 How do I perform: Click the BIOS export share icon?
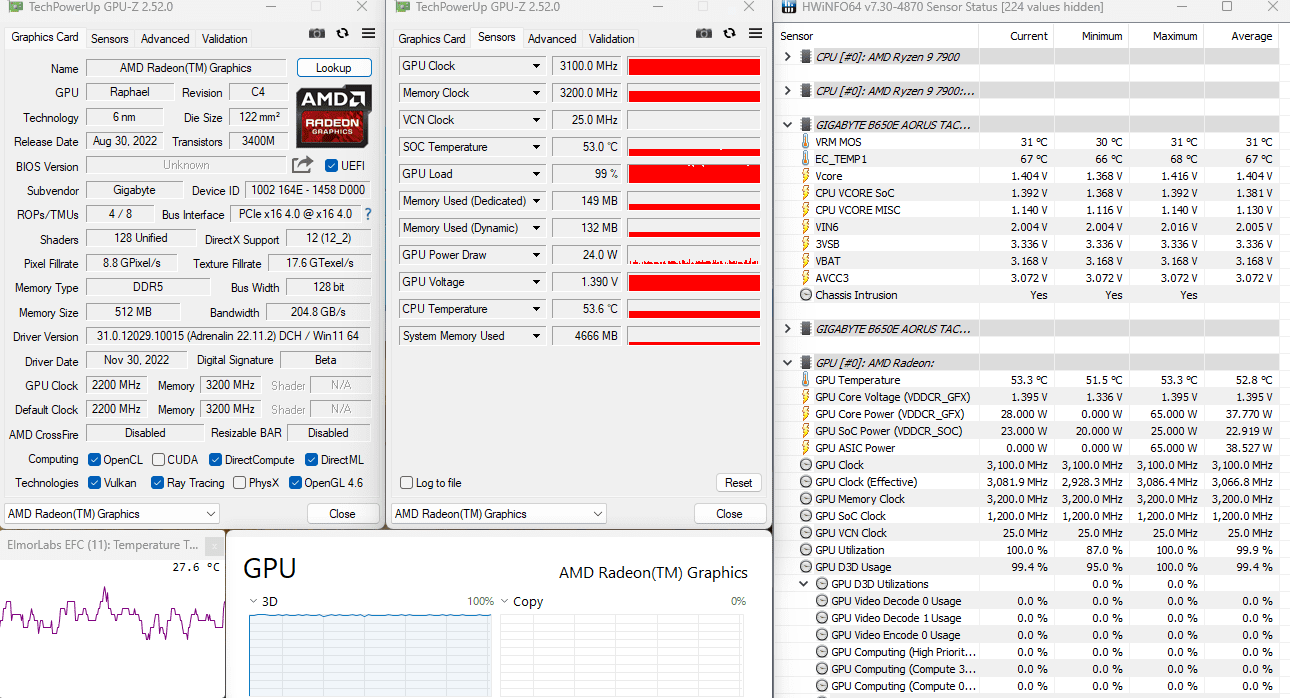click(302, 165)
